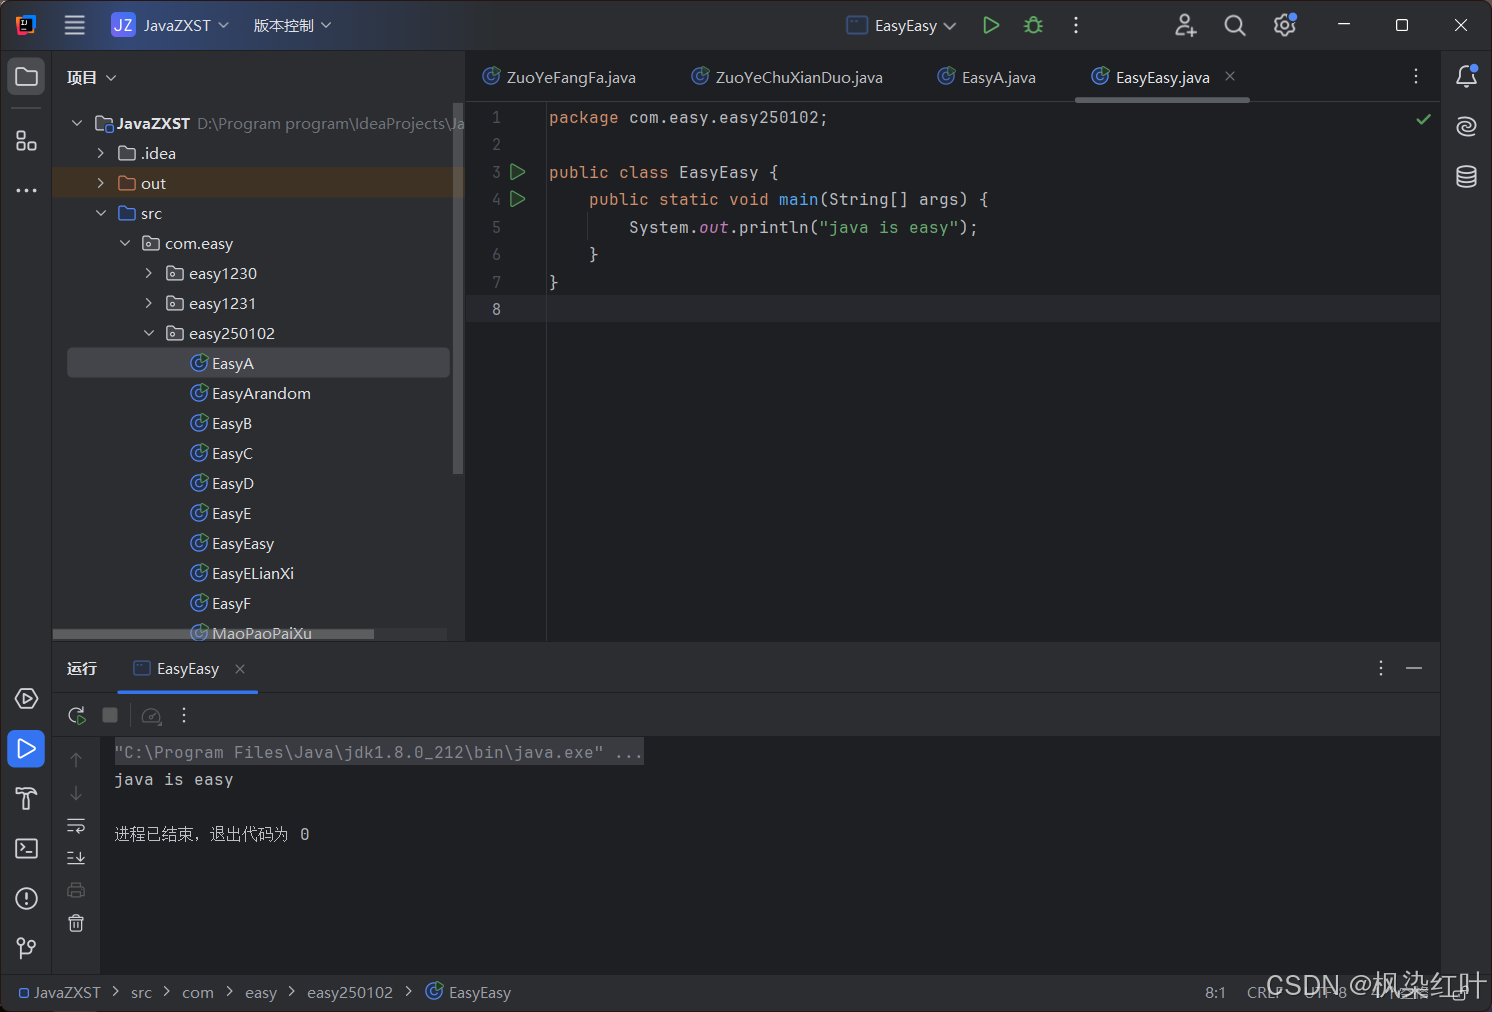The width and height of the screenshot is (1492, 1012).
Task: Click the easy250102 breadcrumb
Action: (350, 991)
